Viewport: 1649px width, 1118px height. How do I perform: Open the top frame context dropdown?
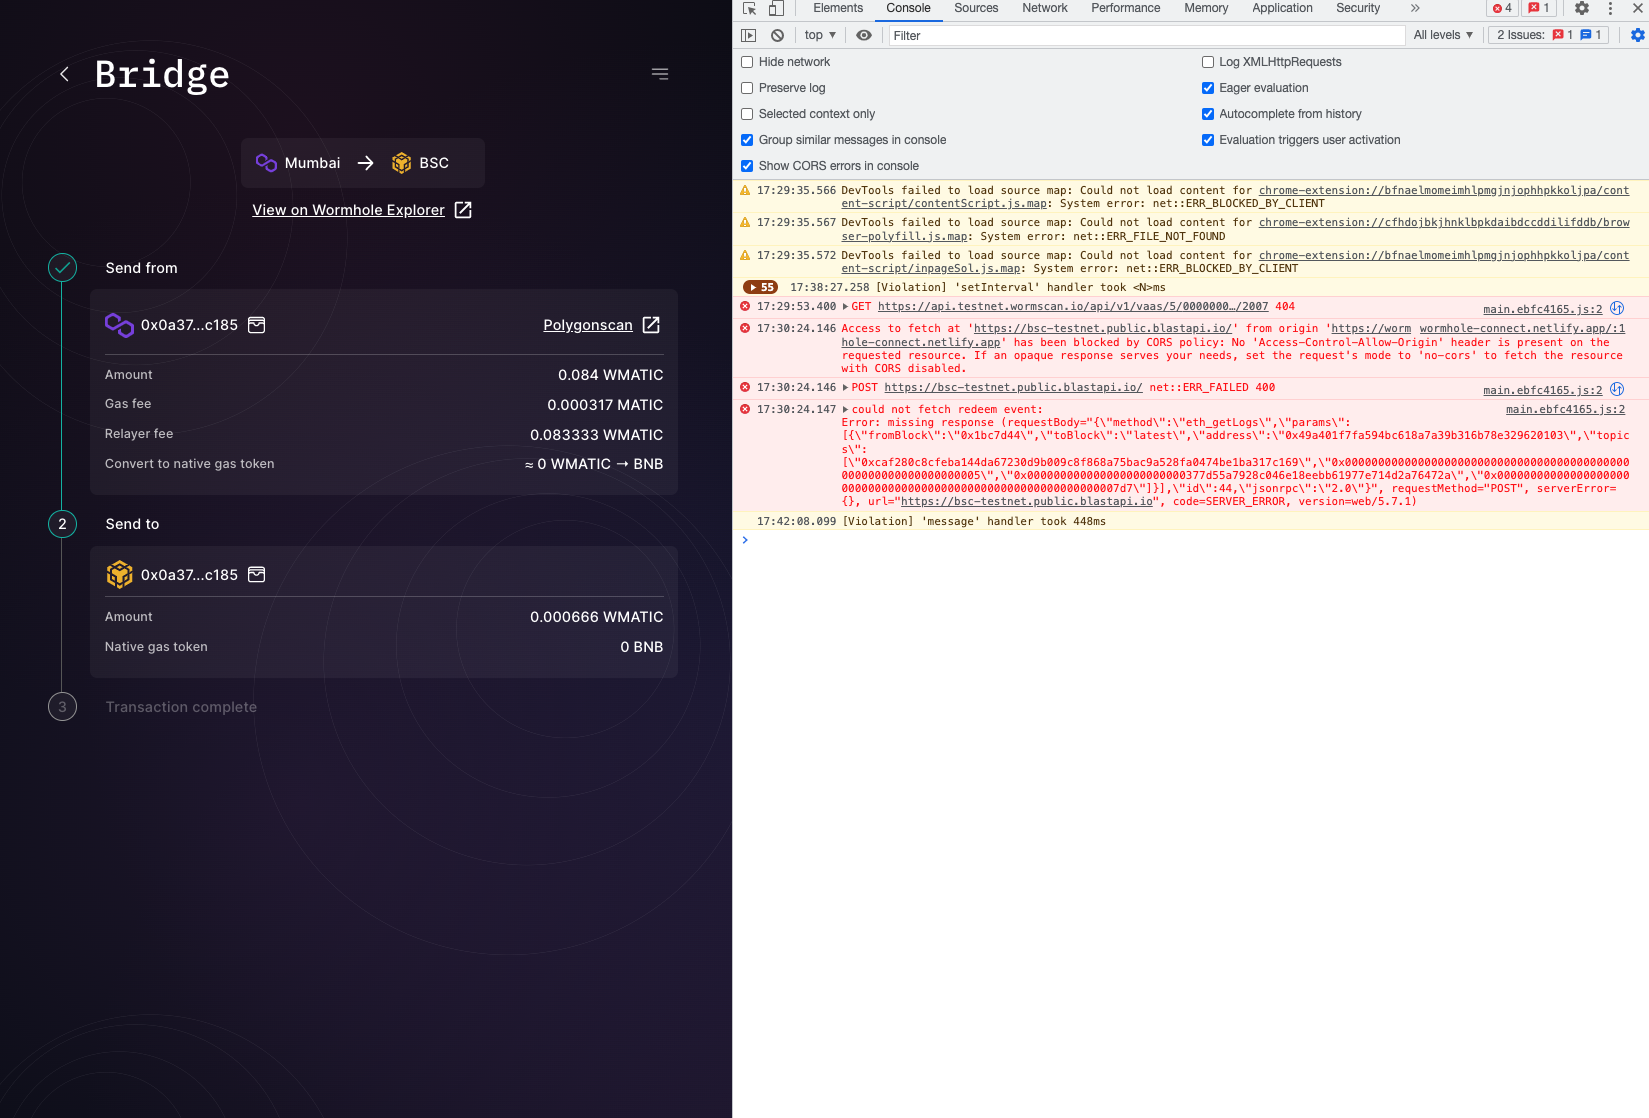click(x=819, y=35)
